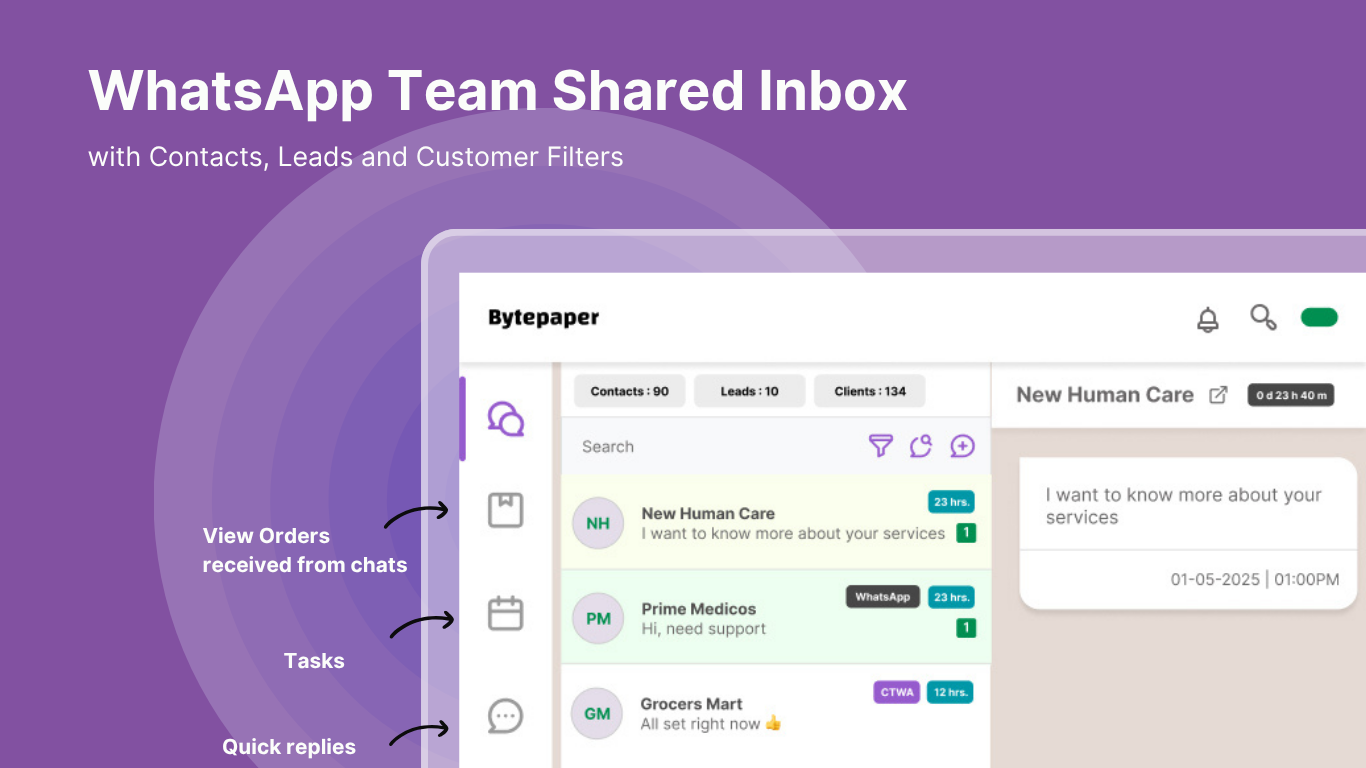1366x768 pixels.
Task: Start a new chat with plus icon
Action: [962, 446]
